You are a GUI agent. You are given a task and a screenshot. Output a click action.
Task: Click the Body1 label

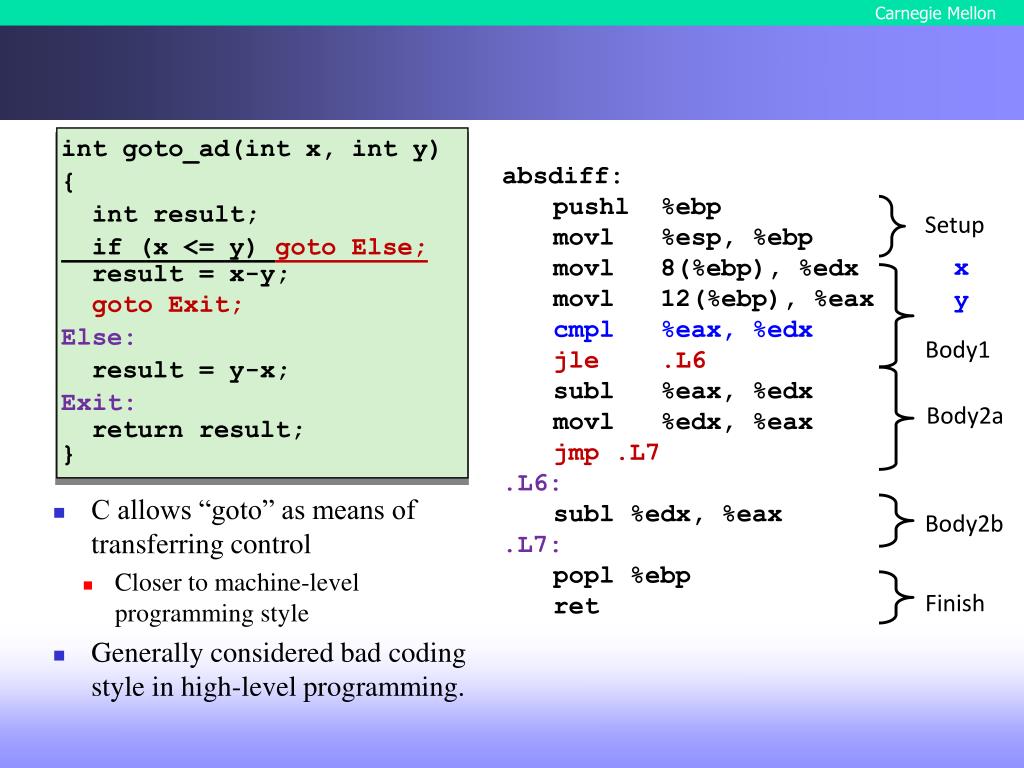pyautogui.click(x=957, y=350)
